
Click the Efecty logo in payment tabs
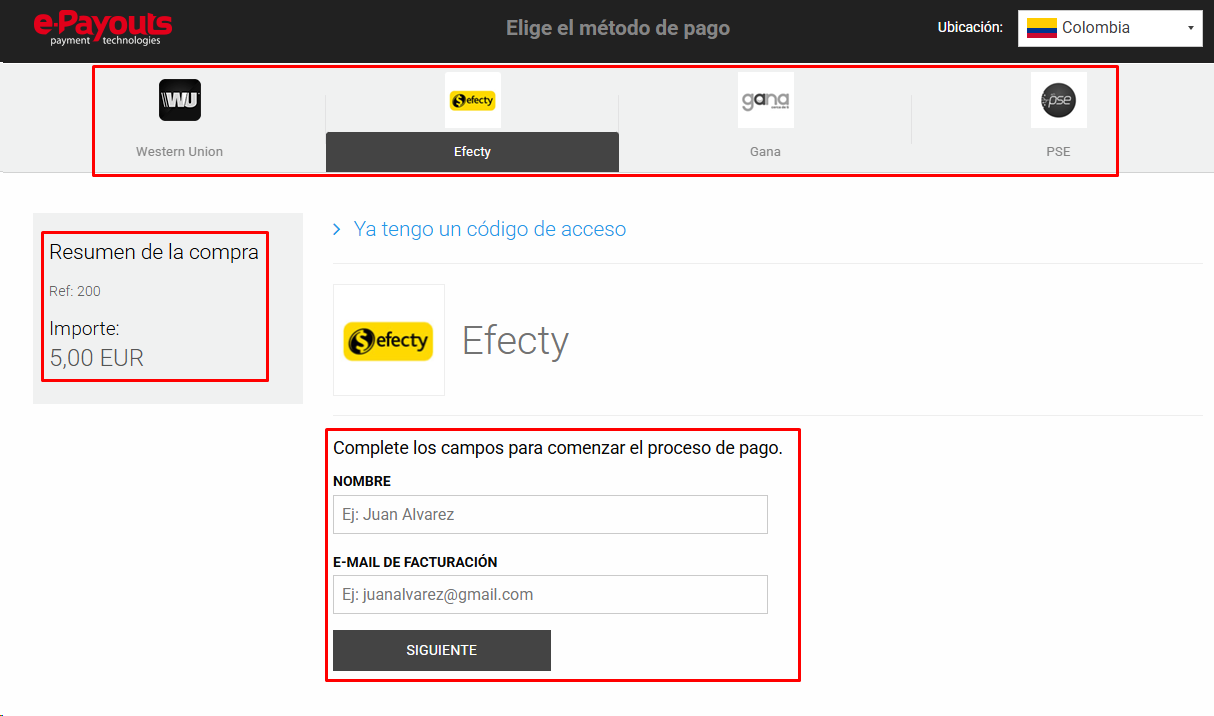point(473,100)
